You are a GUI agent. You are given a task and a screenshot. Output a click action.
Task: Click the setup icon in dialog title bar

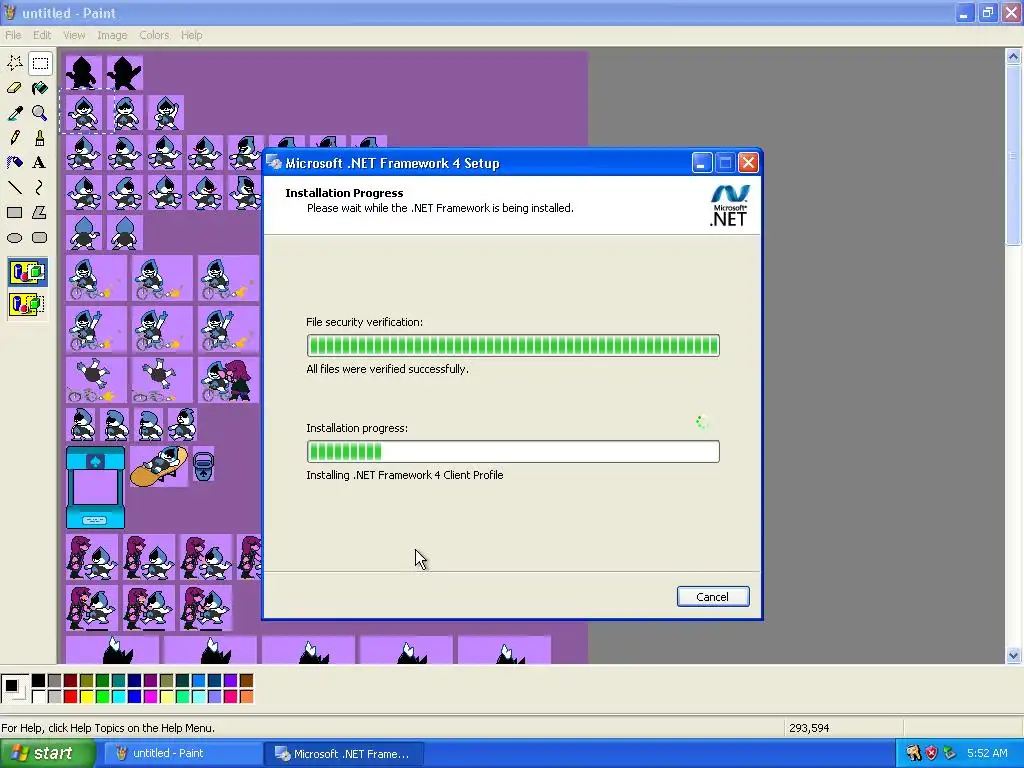point(274,163)
